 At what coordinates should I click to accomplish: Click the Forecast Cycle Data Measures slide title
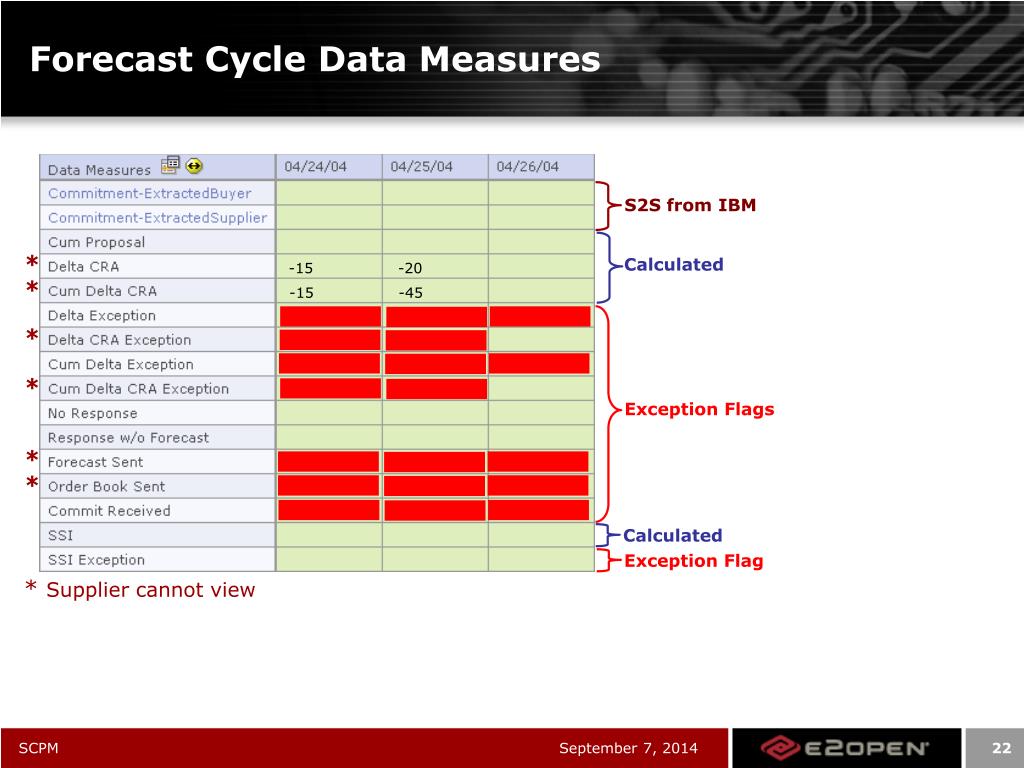pyautogui.click(x=315, y=59)
